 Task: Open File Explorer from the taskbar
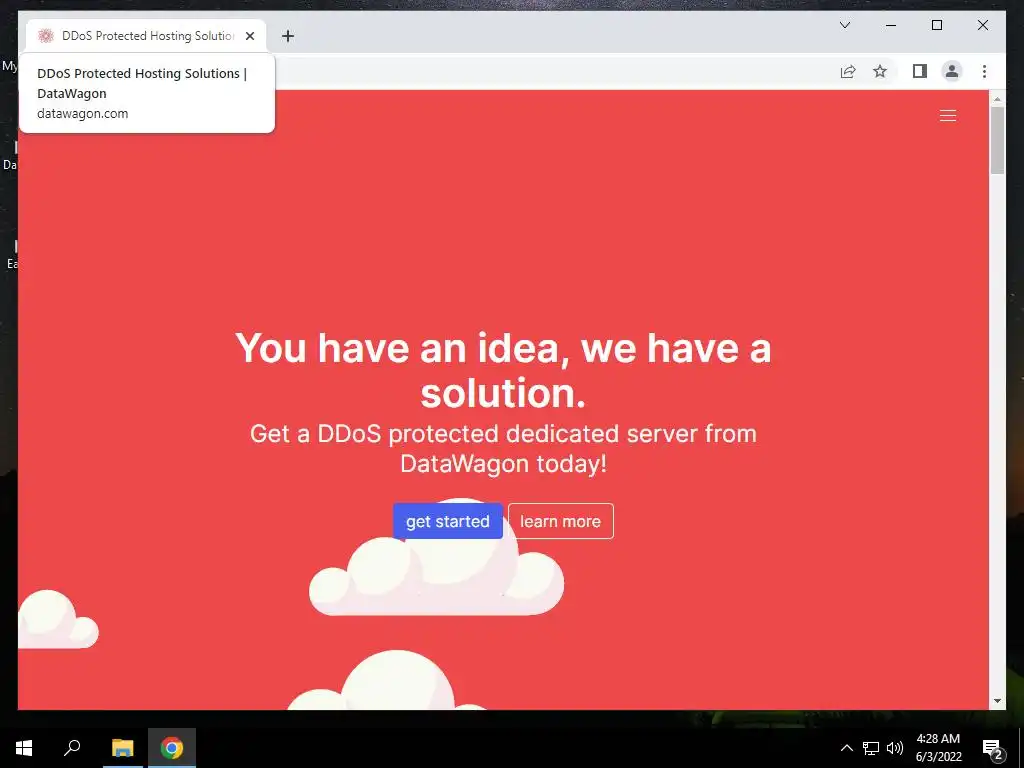(122, 748)
